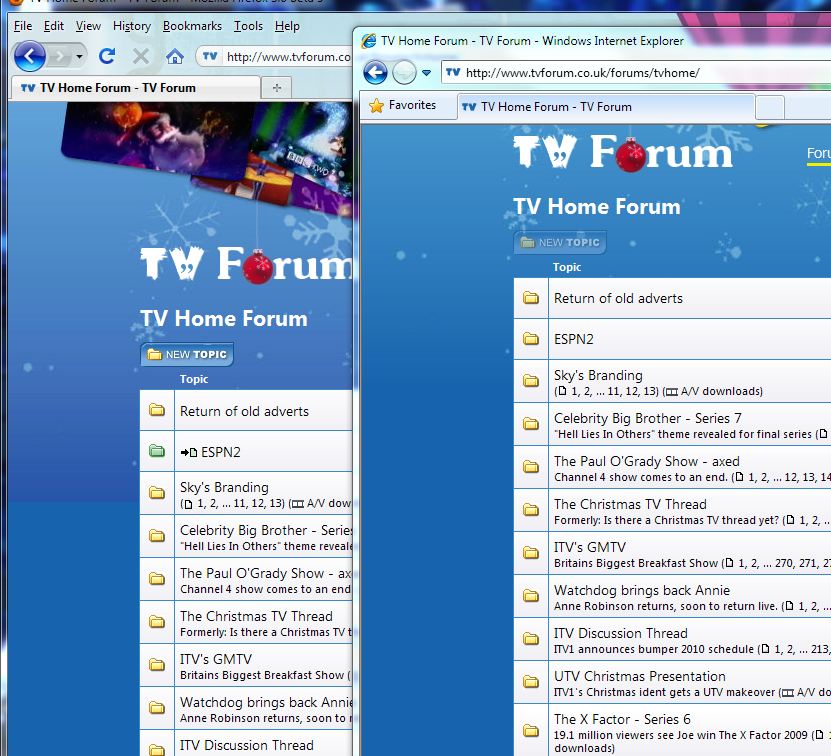Image resolution: width=831 pixels, height=756 pixels.
Task: Open Firefox History menu
Action: (x=132, y=26)
